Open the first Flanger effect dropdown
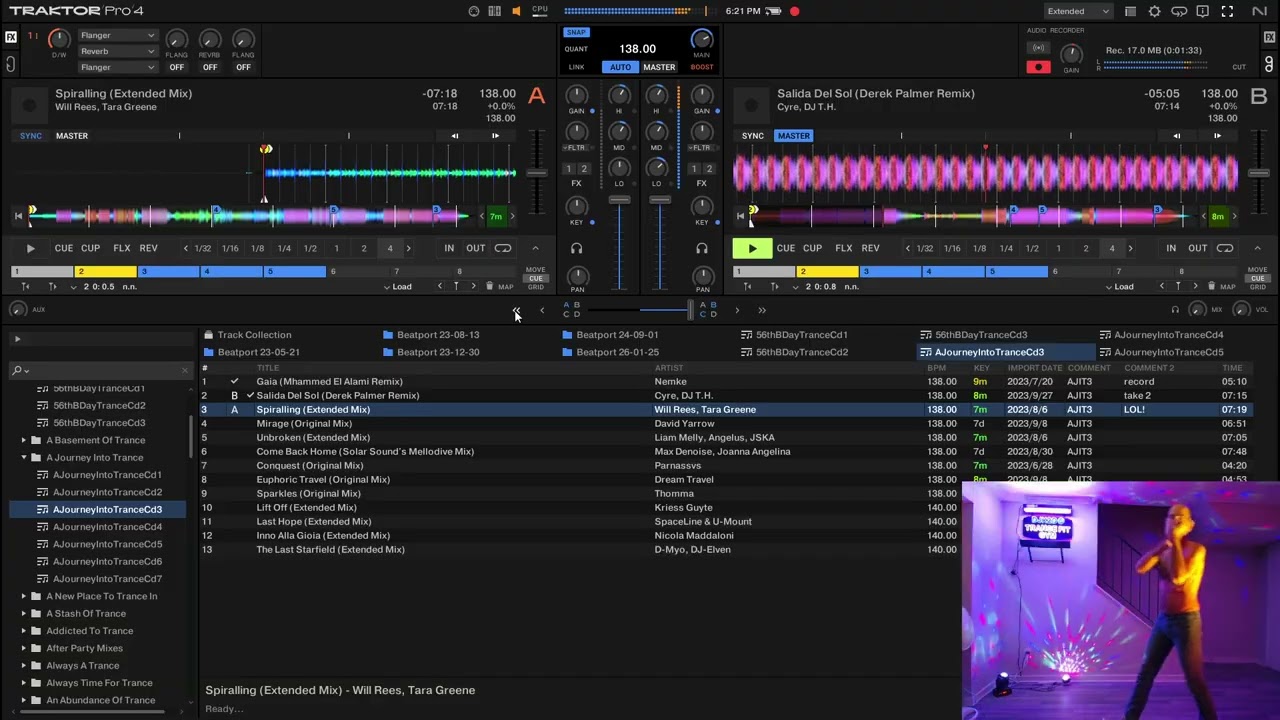 click(118, 36)
